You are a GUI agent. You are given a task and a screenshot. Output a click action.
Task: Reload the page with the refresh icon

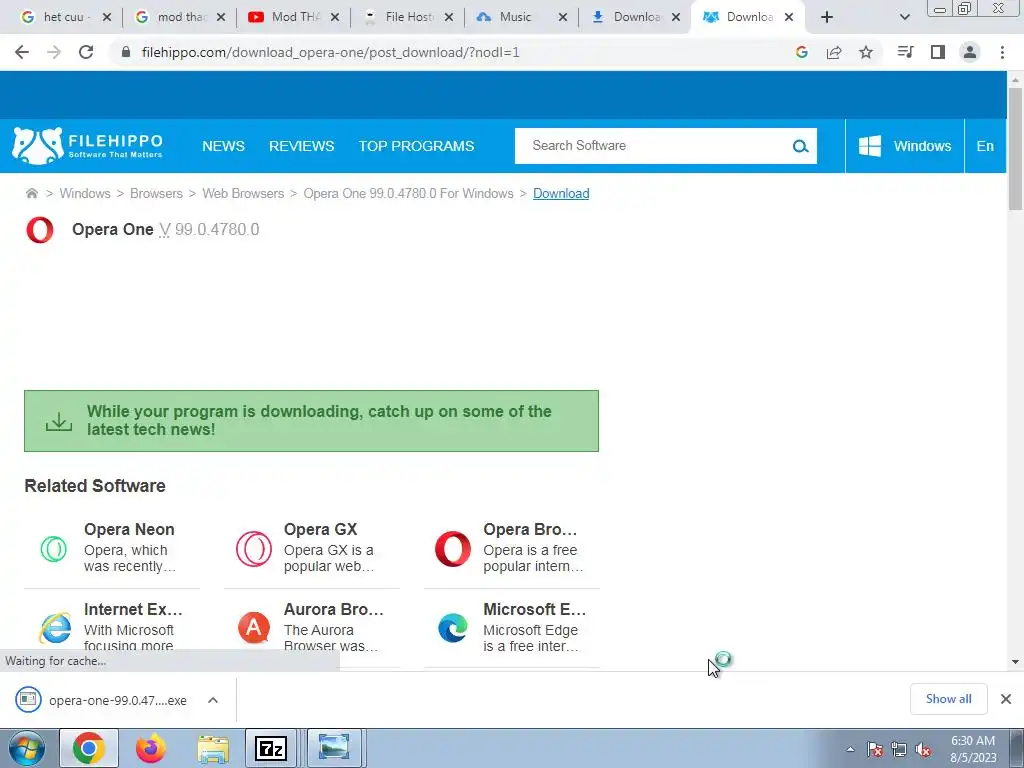pos(86,52)
